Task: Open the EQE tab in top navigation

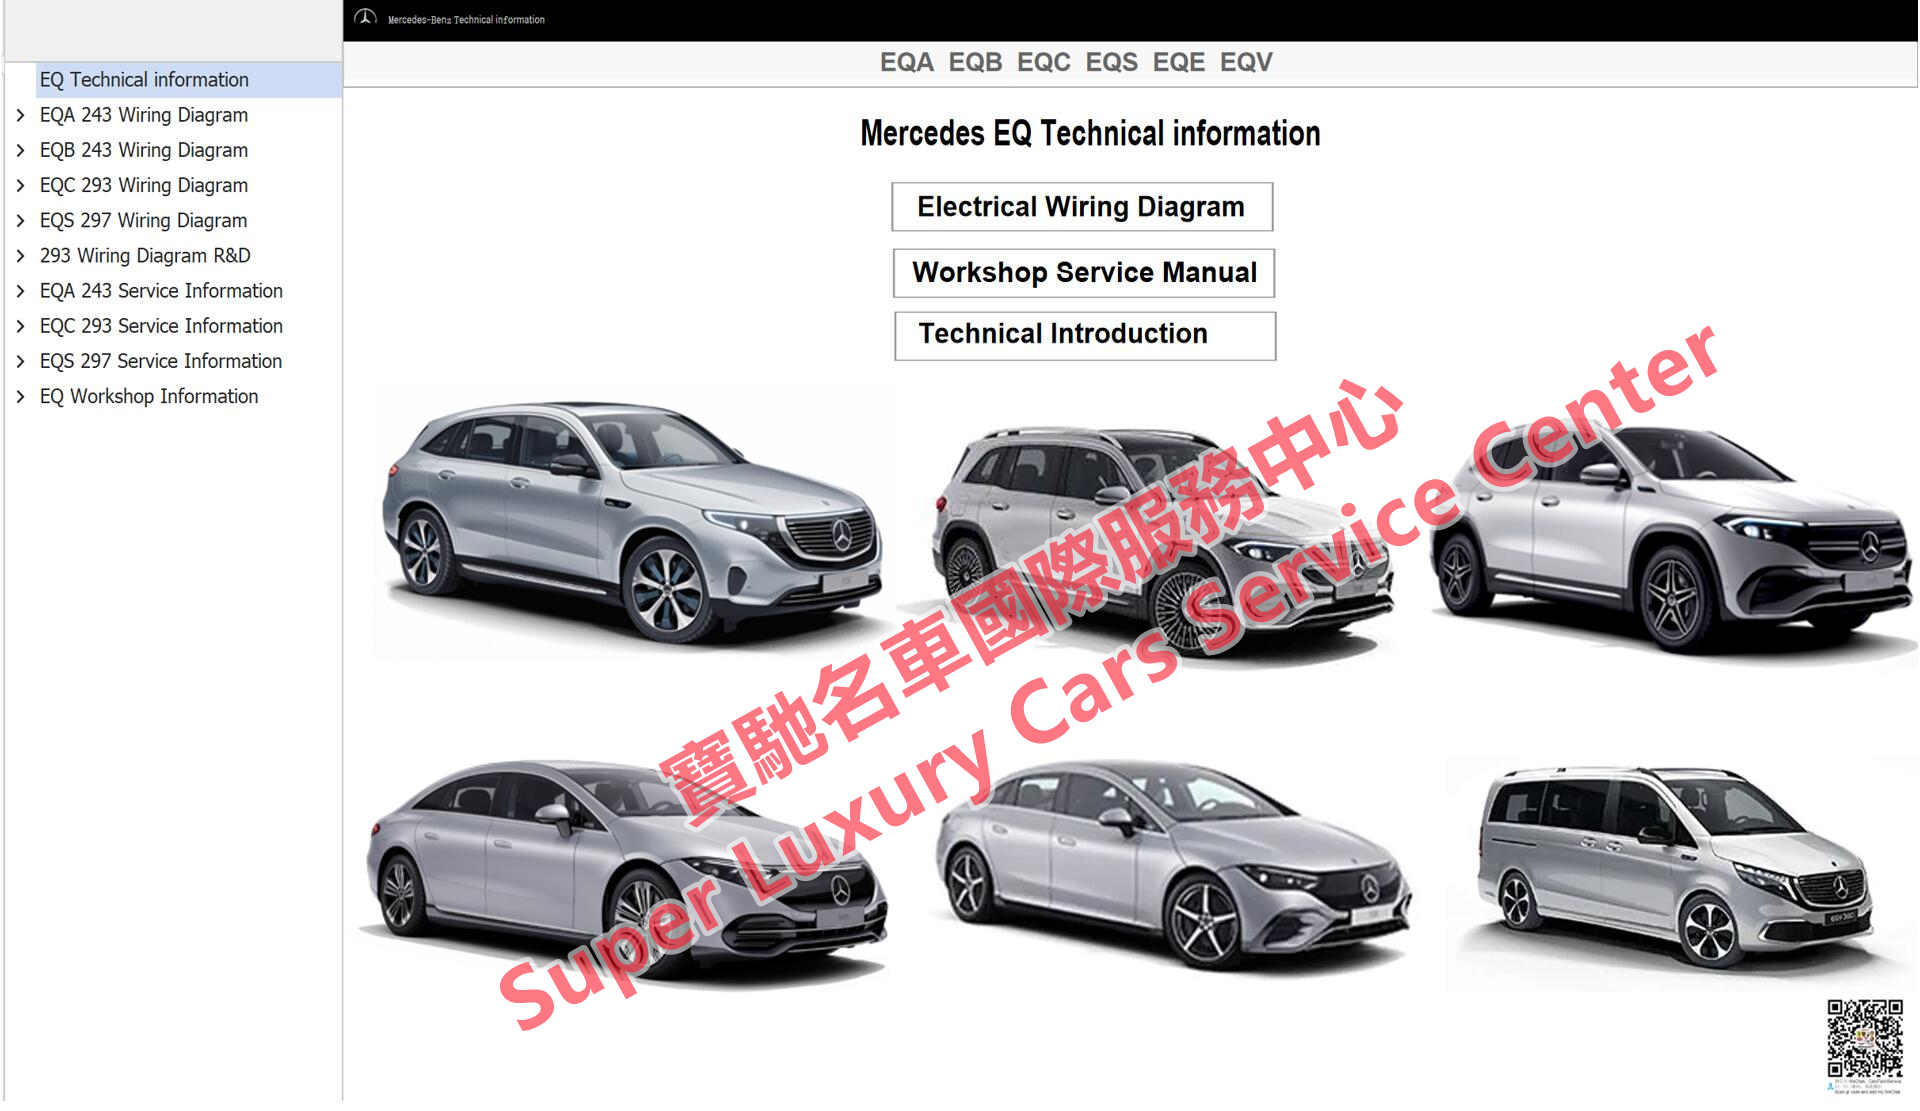Action: point(1178,62)
